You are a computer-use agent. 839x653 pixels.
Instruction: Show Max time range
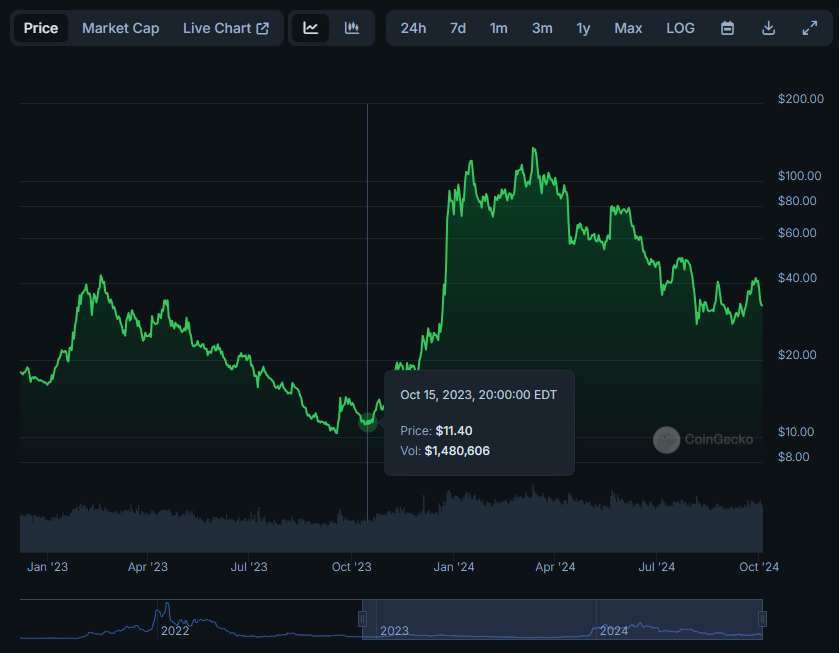tap(628, 28)
